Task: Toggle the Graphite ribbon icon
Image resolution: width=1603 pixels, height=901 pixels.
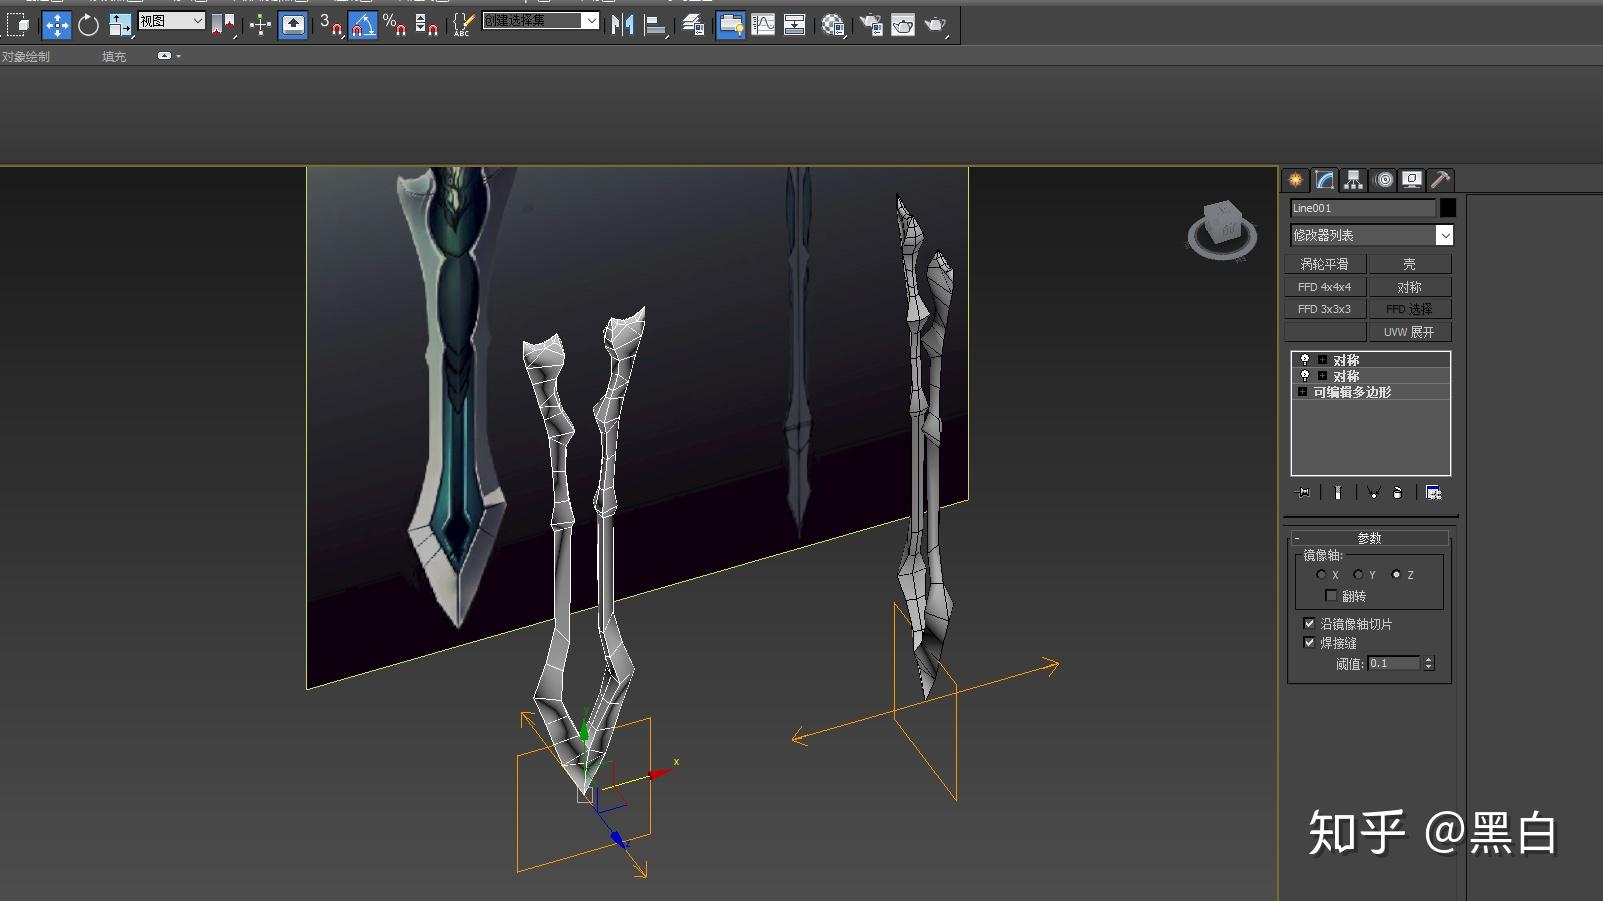Action: (x=731, y=24)
